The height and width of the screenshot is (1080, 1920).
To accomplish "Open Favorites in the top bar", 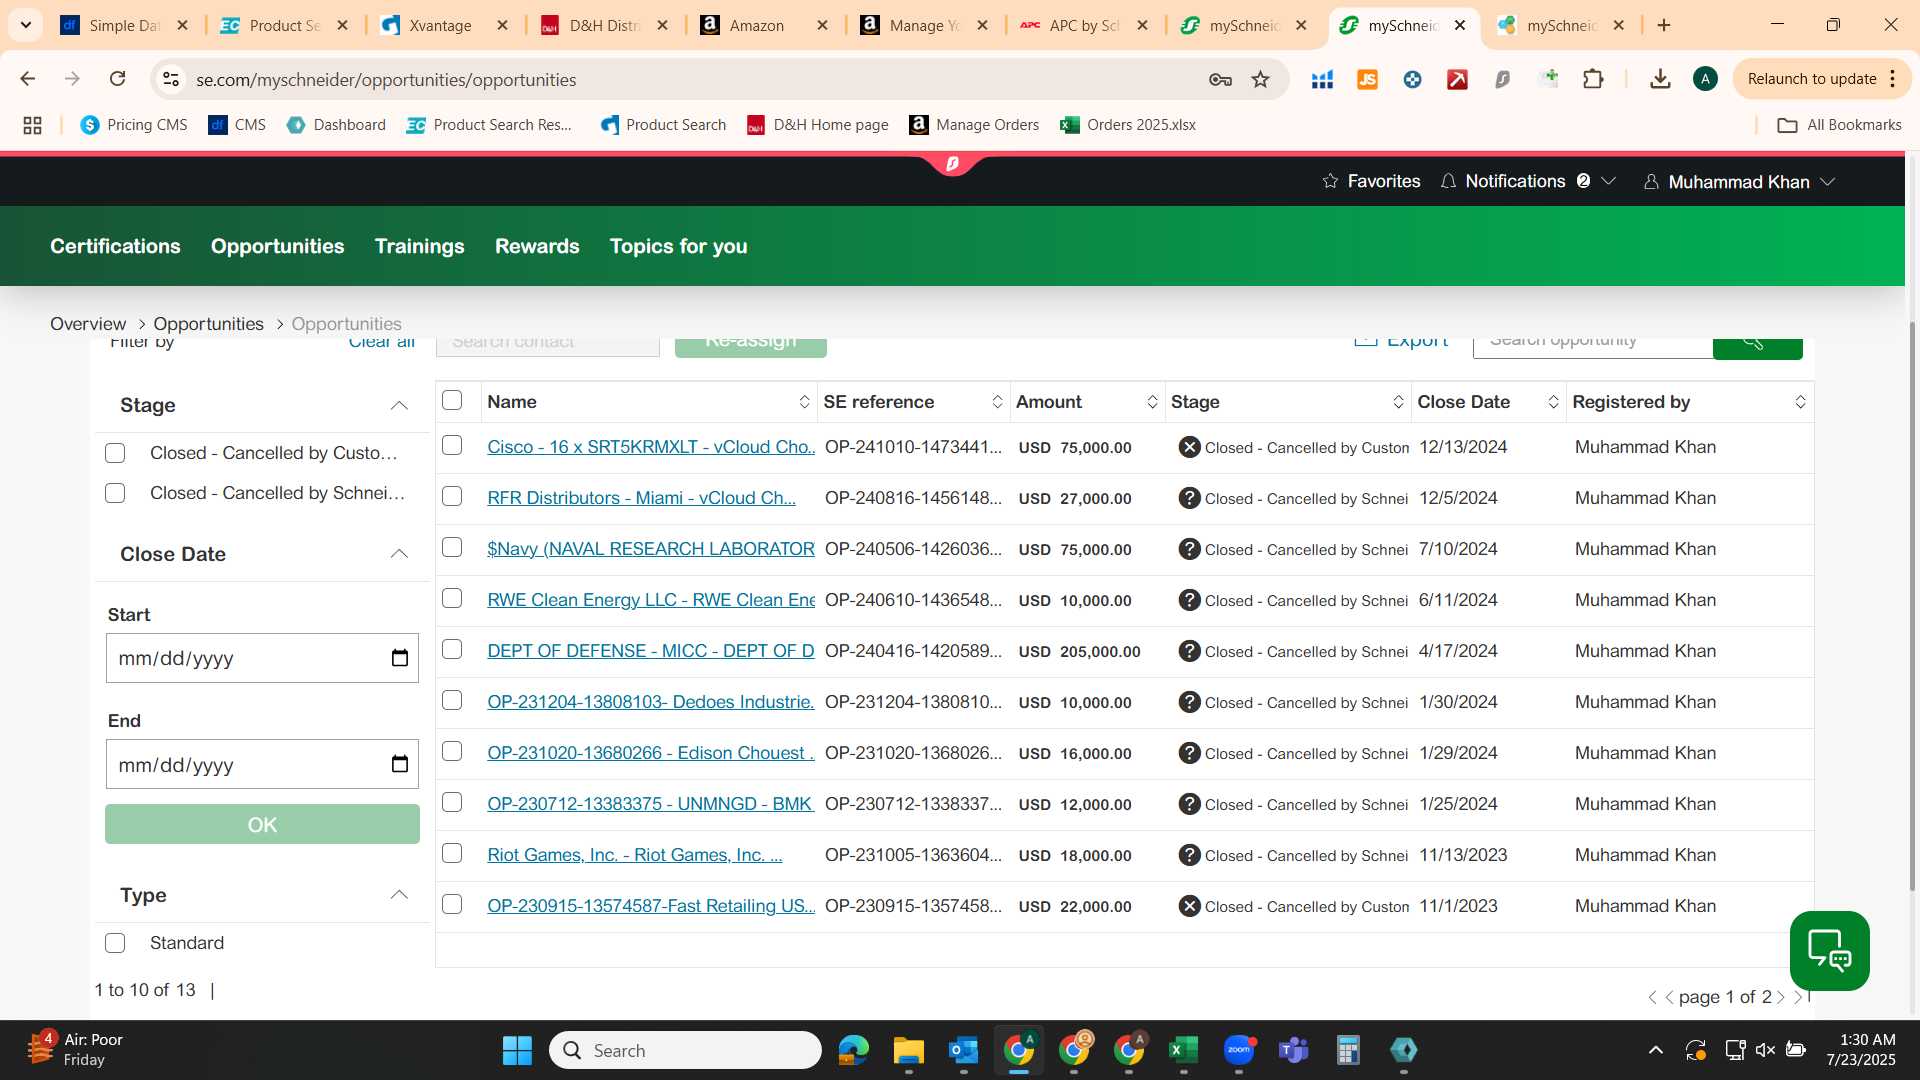I will (1371, 181).
